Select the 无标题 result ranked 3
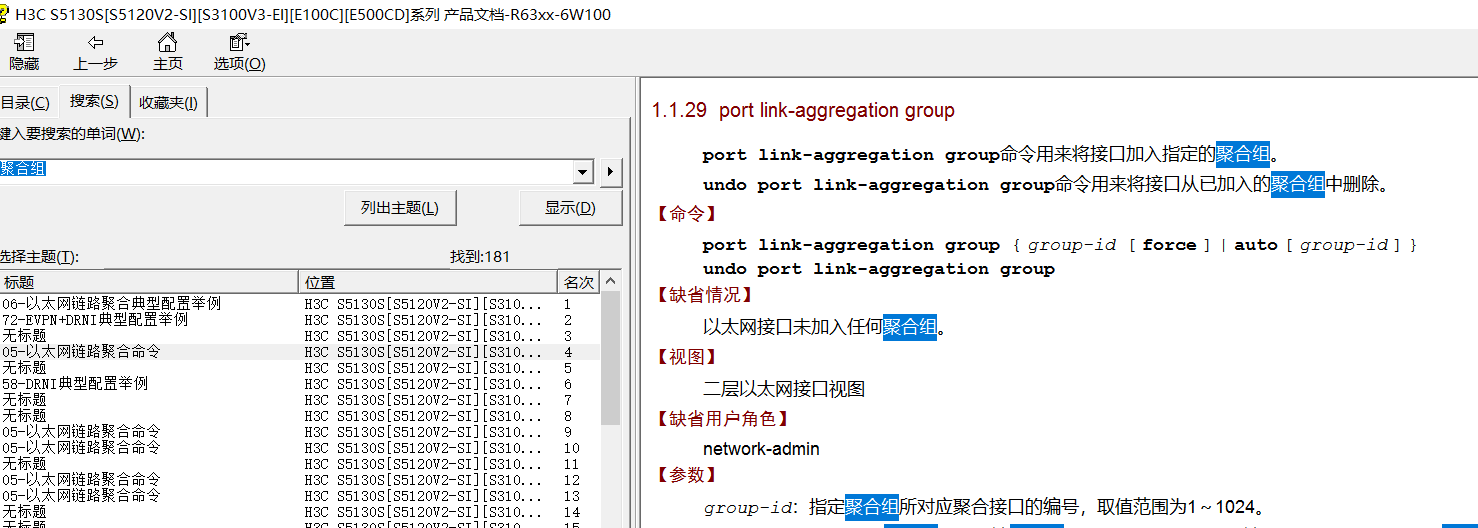This screenshot has width=1478, height=528. click(x=300, y=336)
